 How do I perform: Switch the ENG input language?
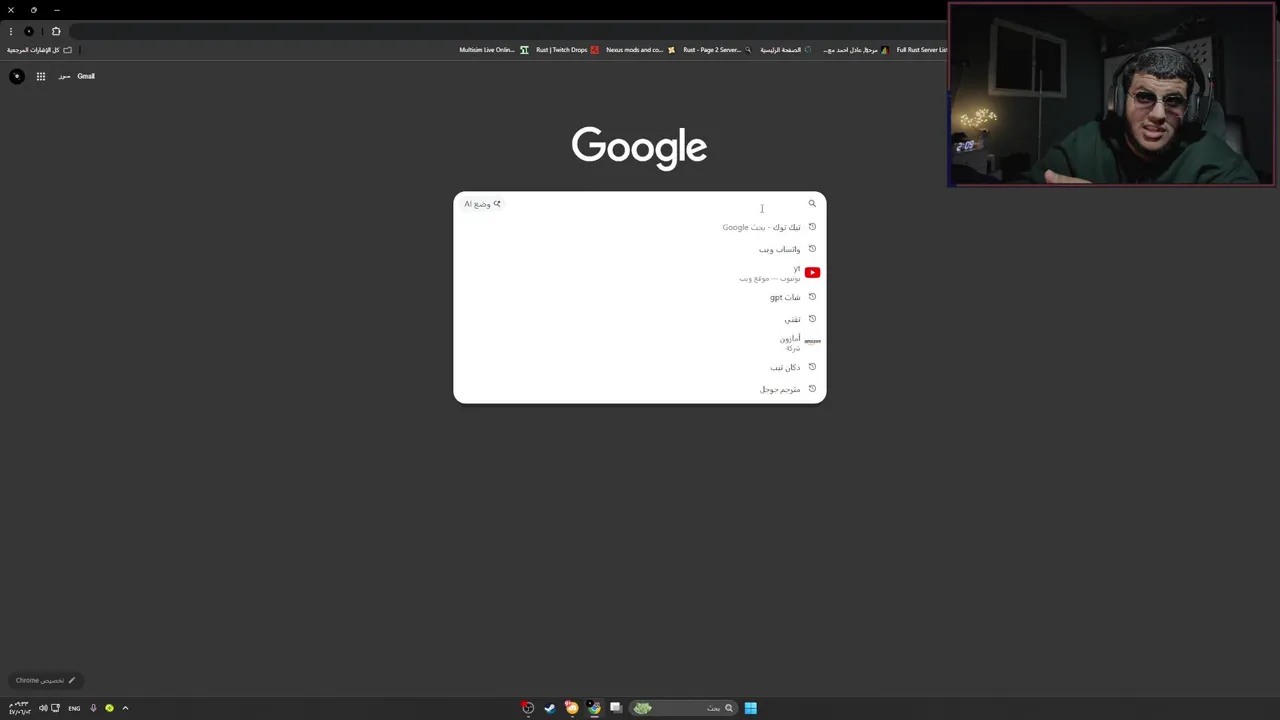74,708
